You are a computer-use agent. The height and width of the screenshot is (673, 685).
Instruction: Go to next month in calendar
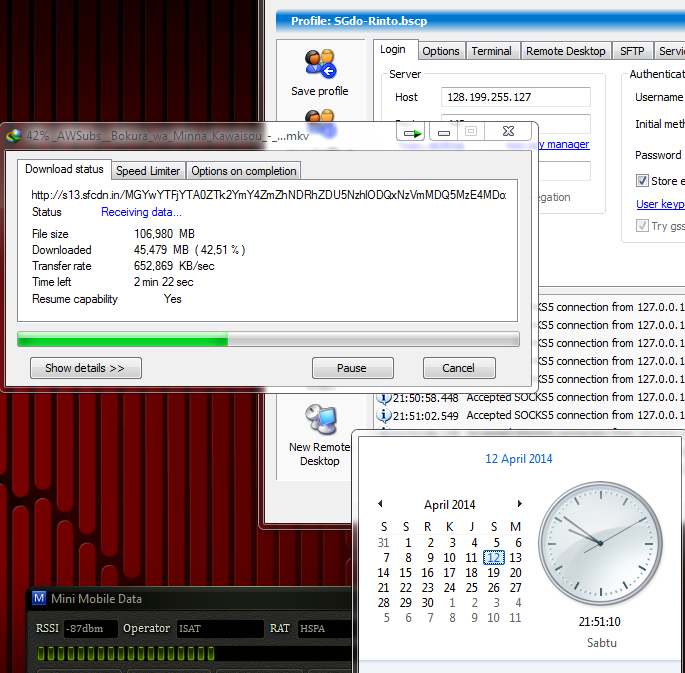pos(519,504)
